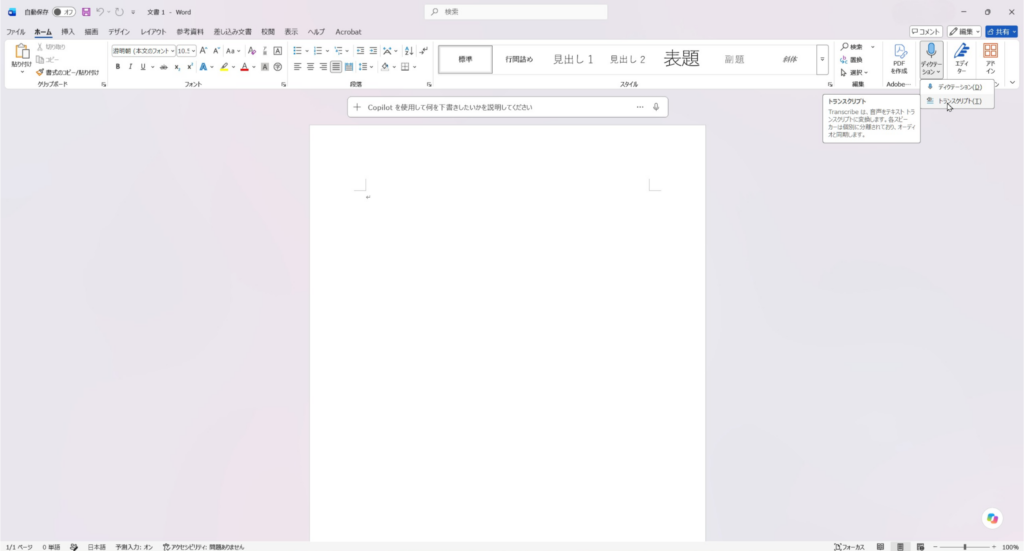The height and width of the screenshot is (551, 1024).
Task: Click the Undo arrow icon
Action: click(x=100, y=12)
